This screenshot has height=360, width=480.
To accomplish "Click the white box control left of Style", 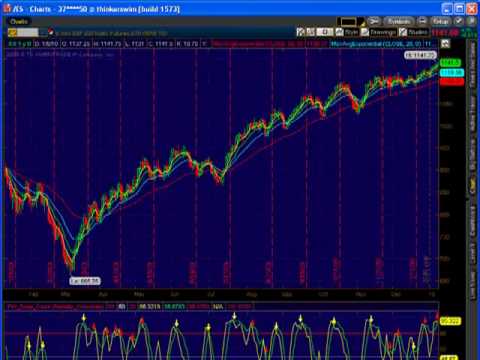I will click(325, 32).
